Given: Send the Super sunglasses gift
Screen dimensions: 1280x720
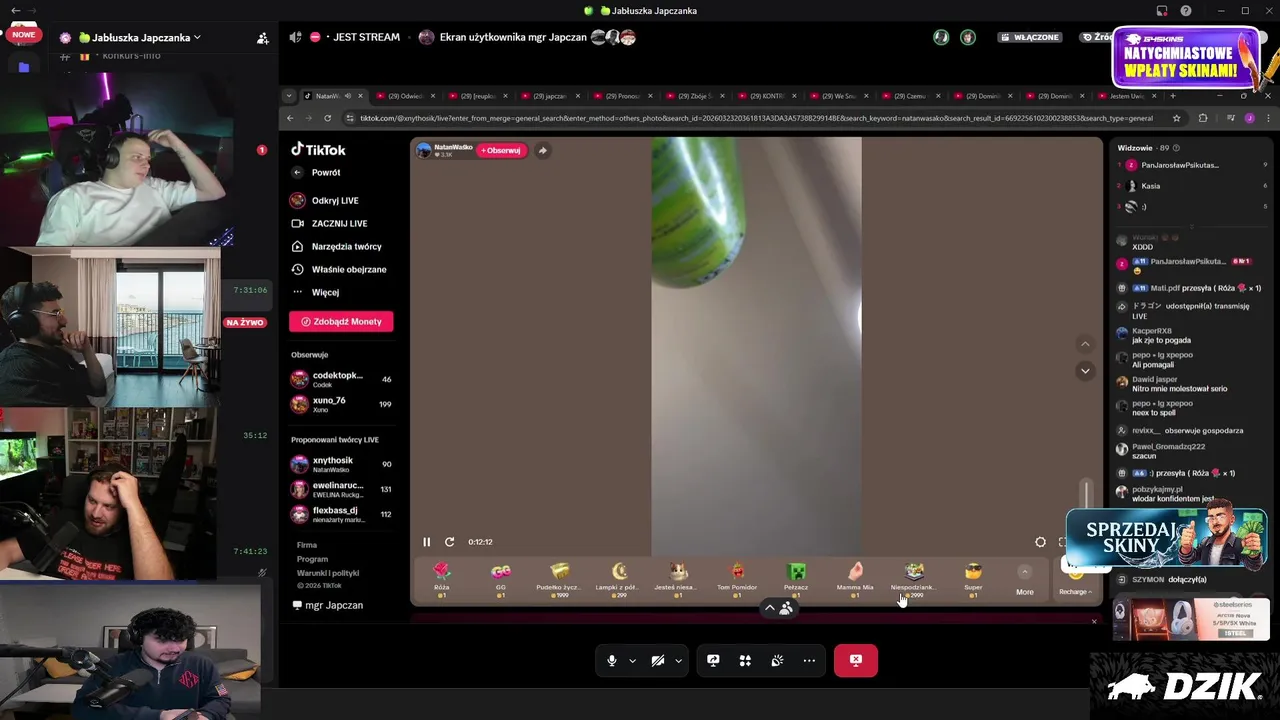Looking at the screenshot, I should pyautogui.click(x=973, y=580).
